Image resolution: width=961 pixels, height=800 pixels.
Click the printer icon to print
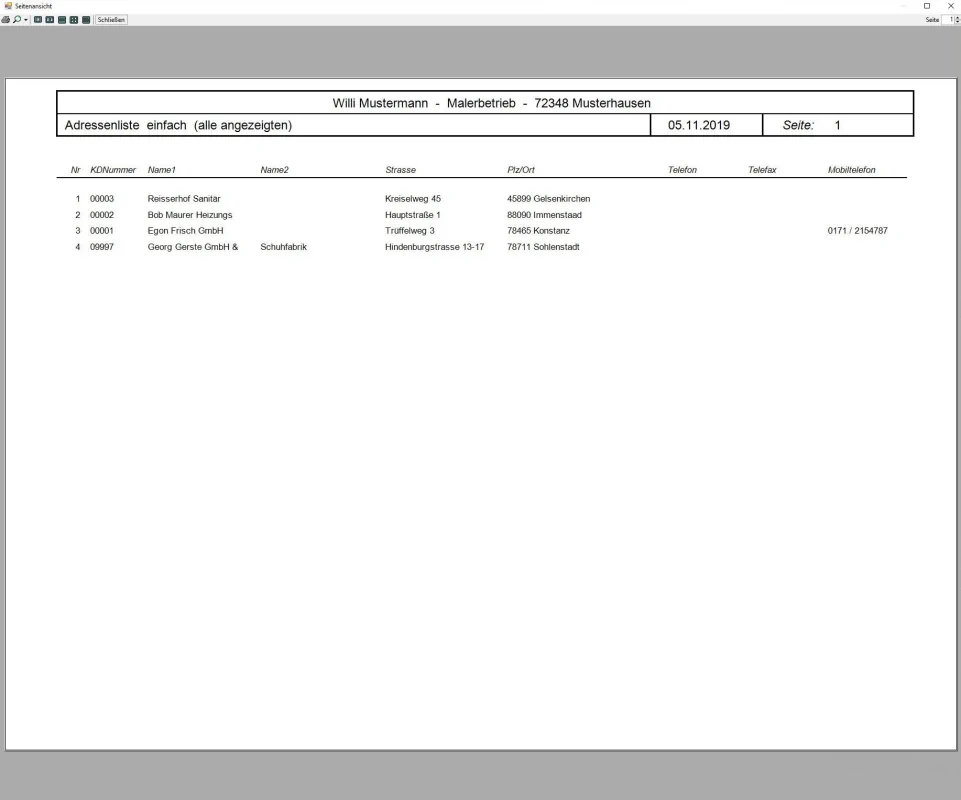[6, 20]
